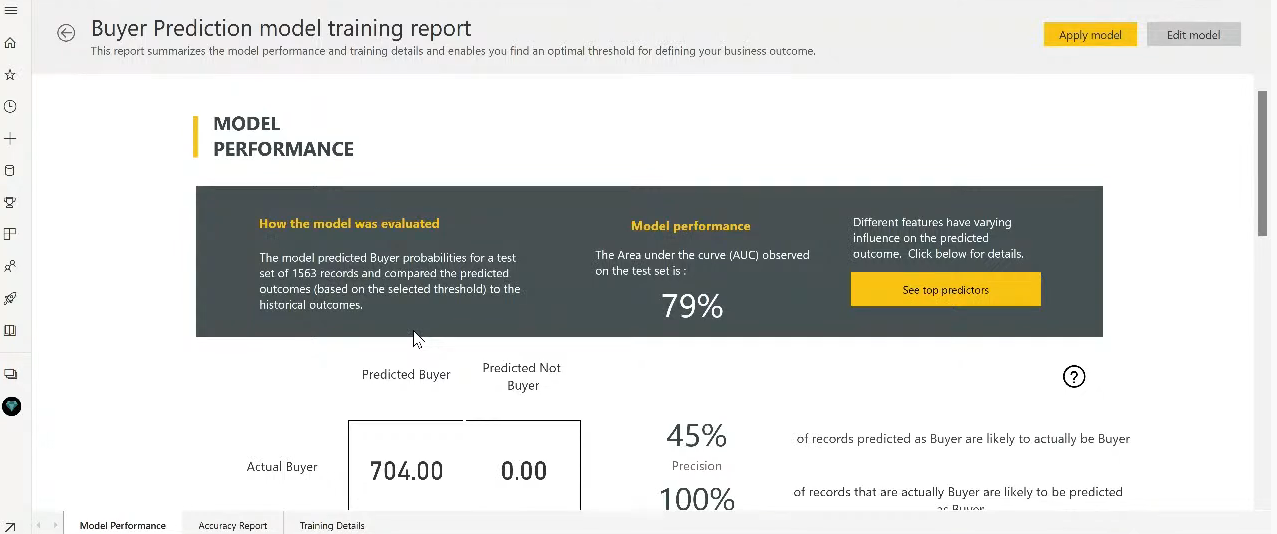Click the Predicted Buyer column header

click(406, 375)
